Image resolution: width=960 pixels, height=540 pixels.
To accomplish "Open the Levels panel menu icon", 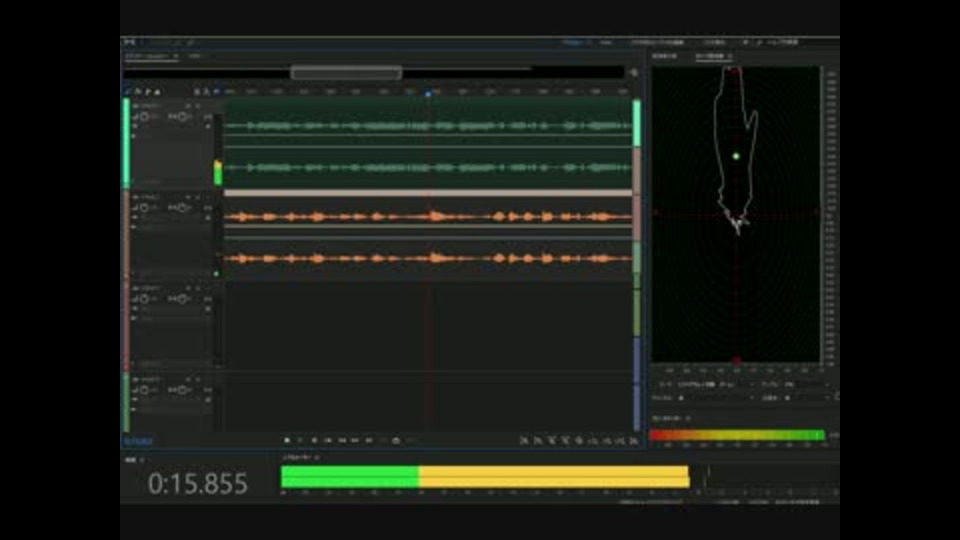I will [317, 457].
